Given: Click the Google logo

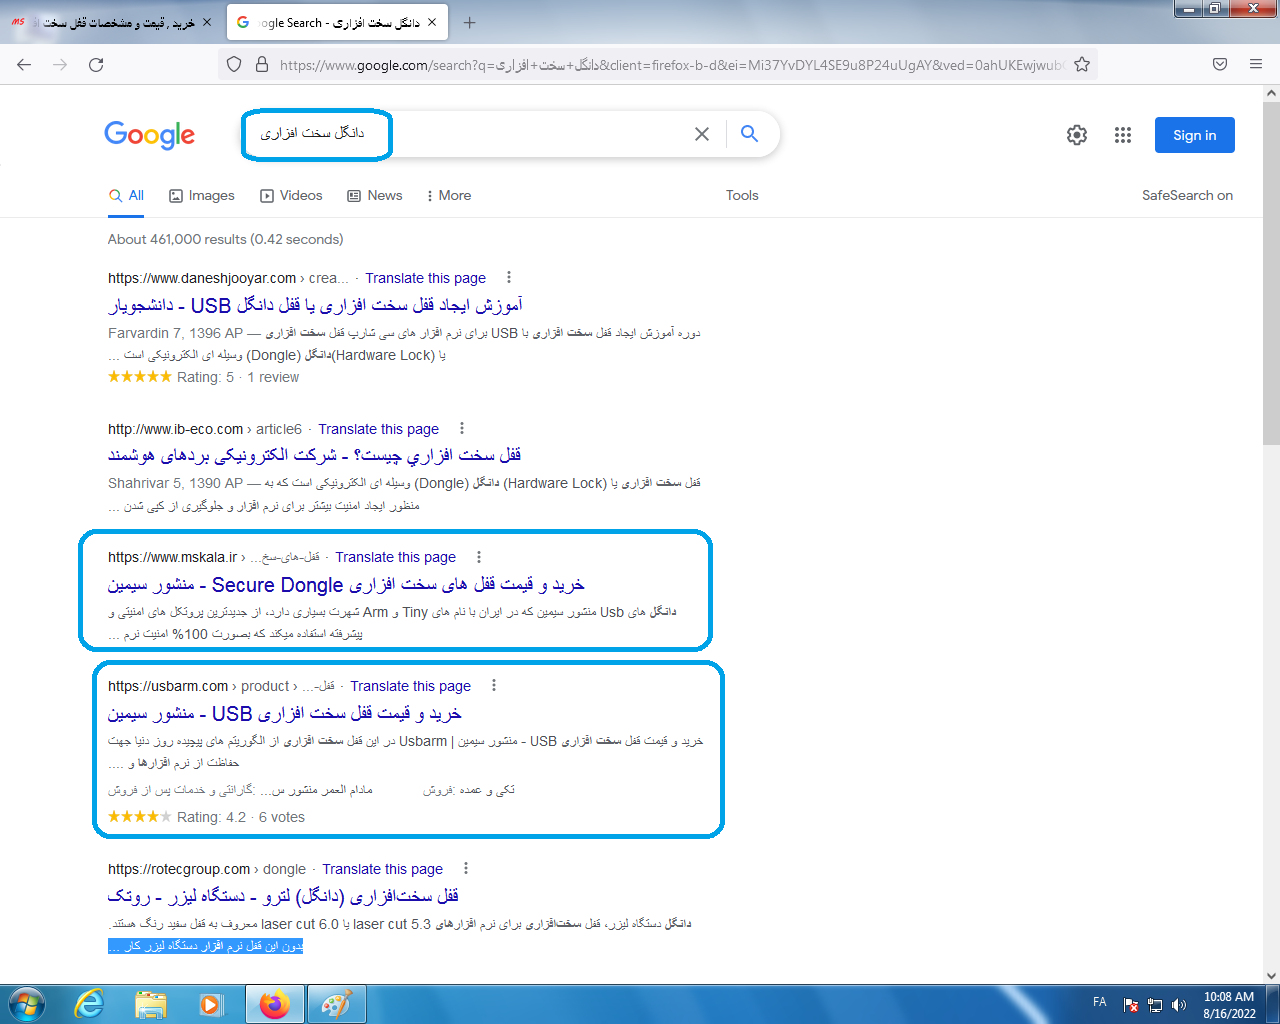Looking at the screenshot, I should pos(150,135).
